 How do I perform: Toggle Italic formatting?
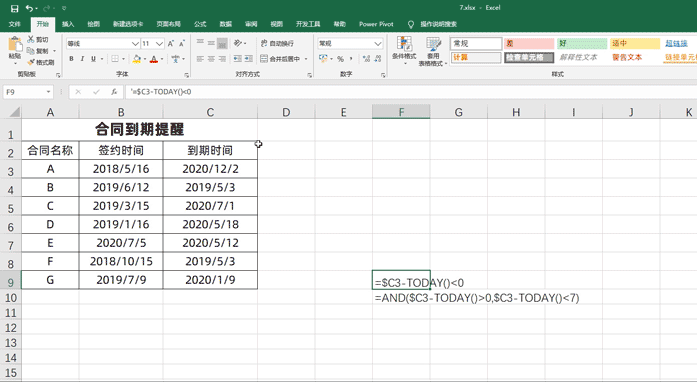point(82,59)
